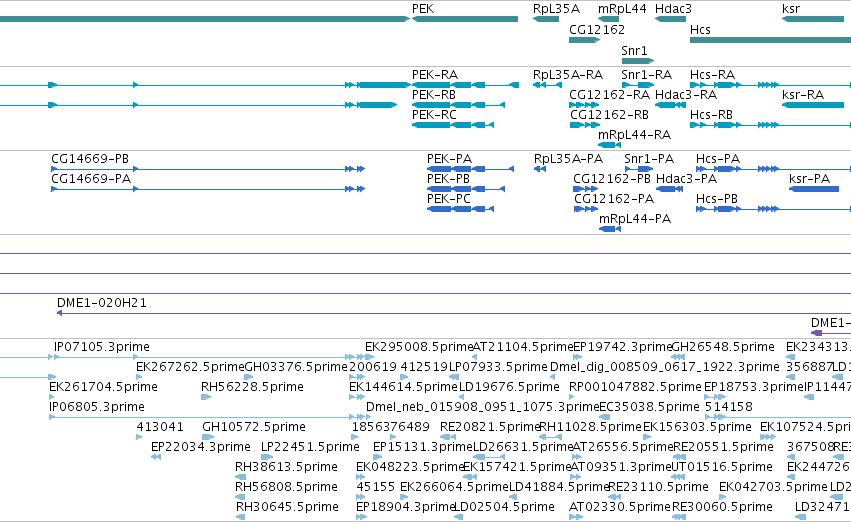Select the IP06805.3prime EST label
The width and height of the screenshot is (851, 522).
(x=97, y=407)
